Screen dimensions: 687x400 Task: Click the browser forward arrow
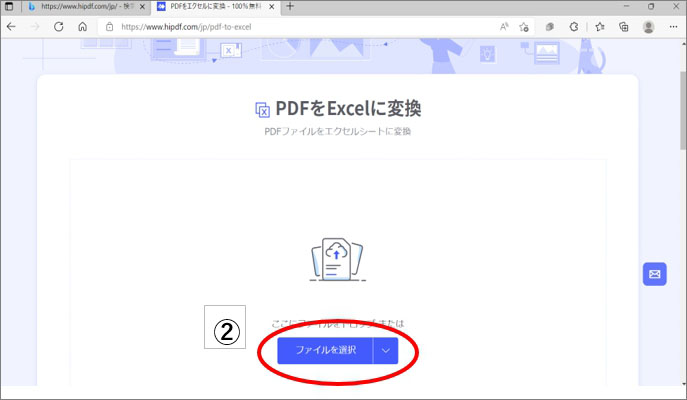pyautogui.click(x=35, y=27)
